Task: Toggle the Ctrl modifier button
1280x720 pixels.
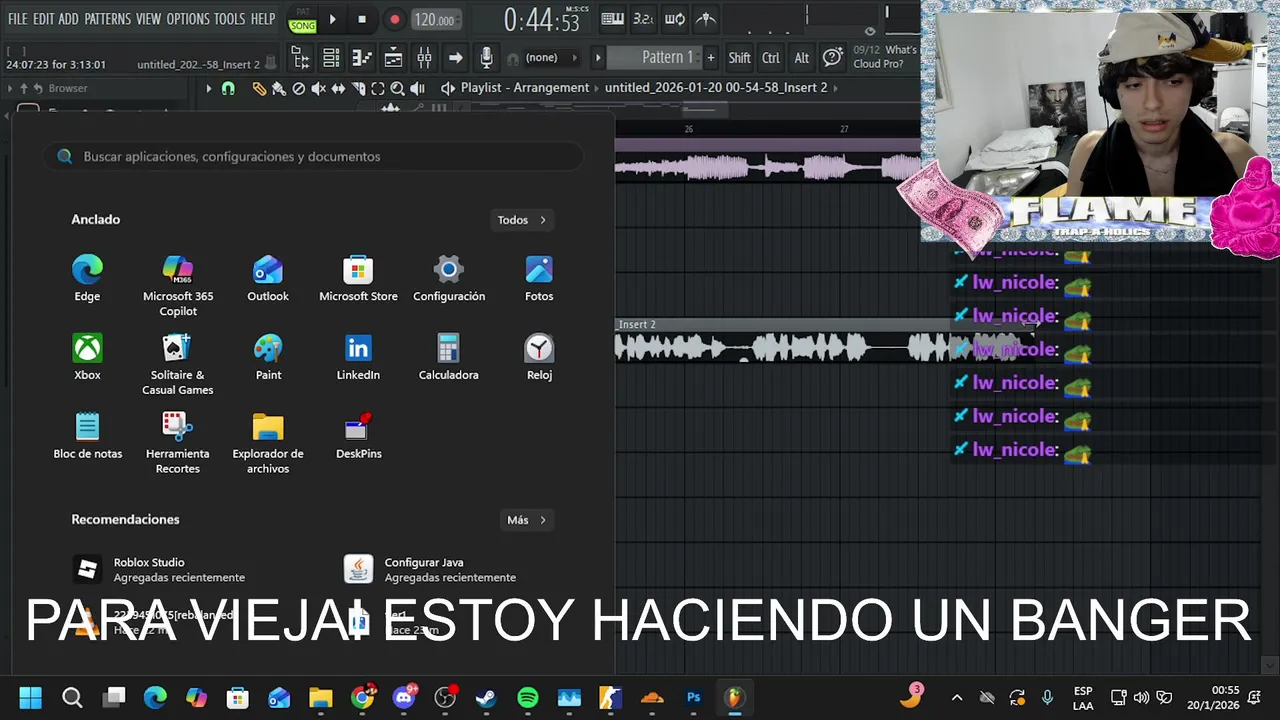Action: click(x=770, y=58)
